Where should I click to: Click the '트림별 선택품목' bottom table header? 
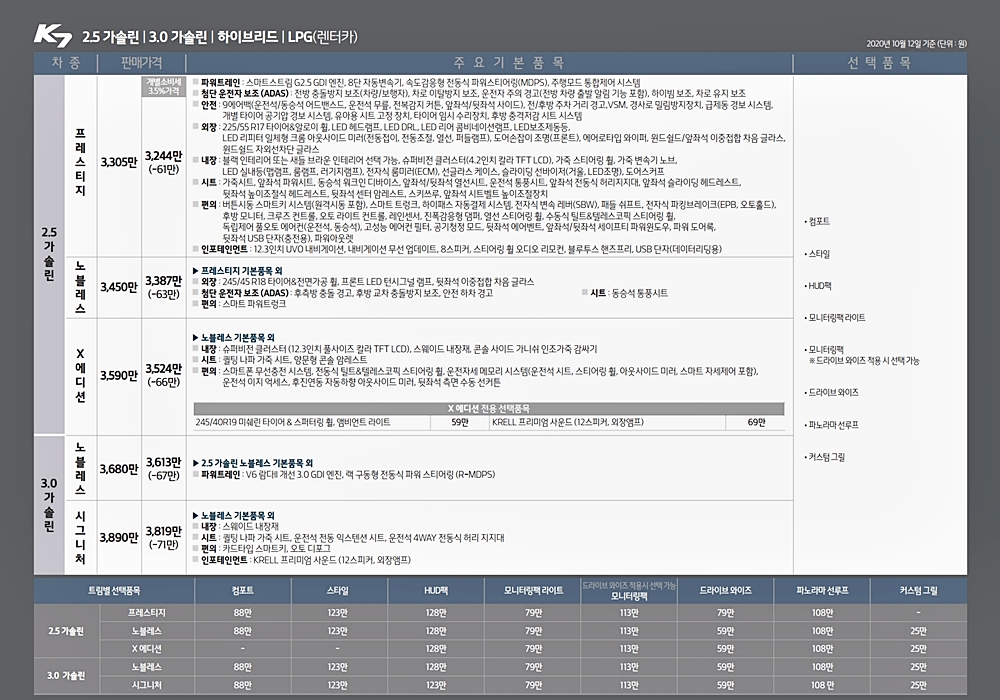point(114,592)
